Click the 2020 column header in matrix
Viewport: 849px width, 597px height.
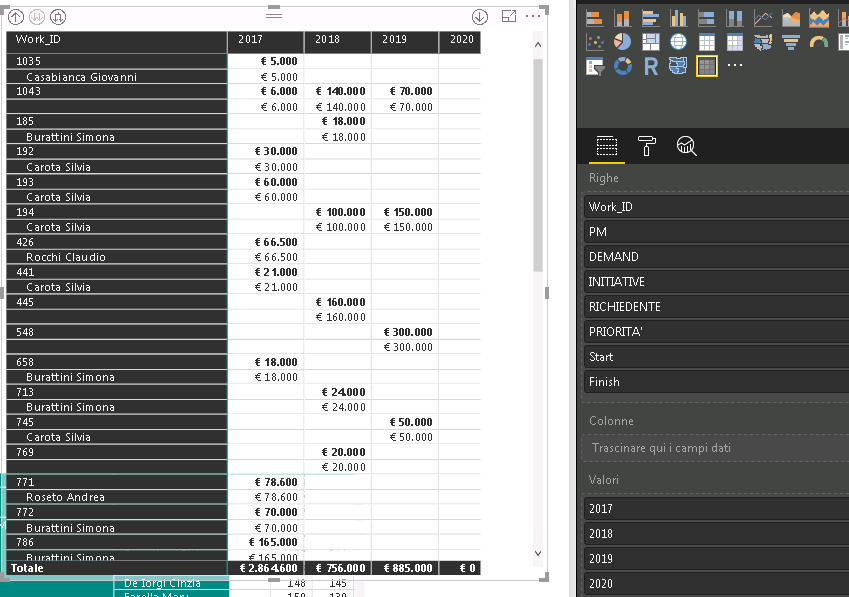coord(460,40)
